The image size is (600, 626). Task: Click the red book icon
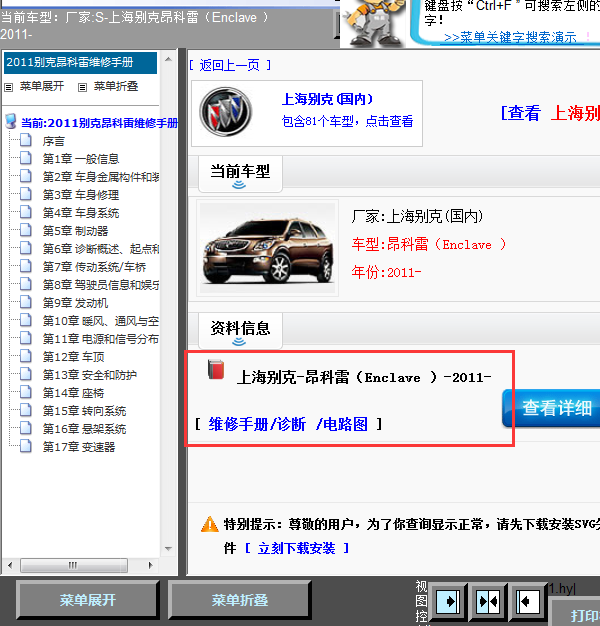(216, 369)
